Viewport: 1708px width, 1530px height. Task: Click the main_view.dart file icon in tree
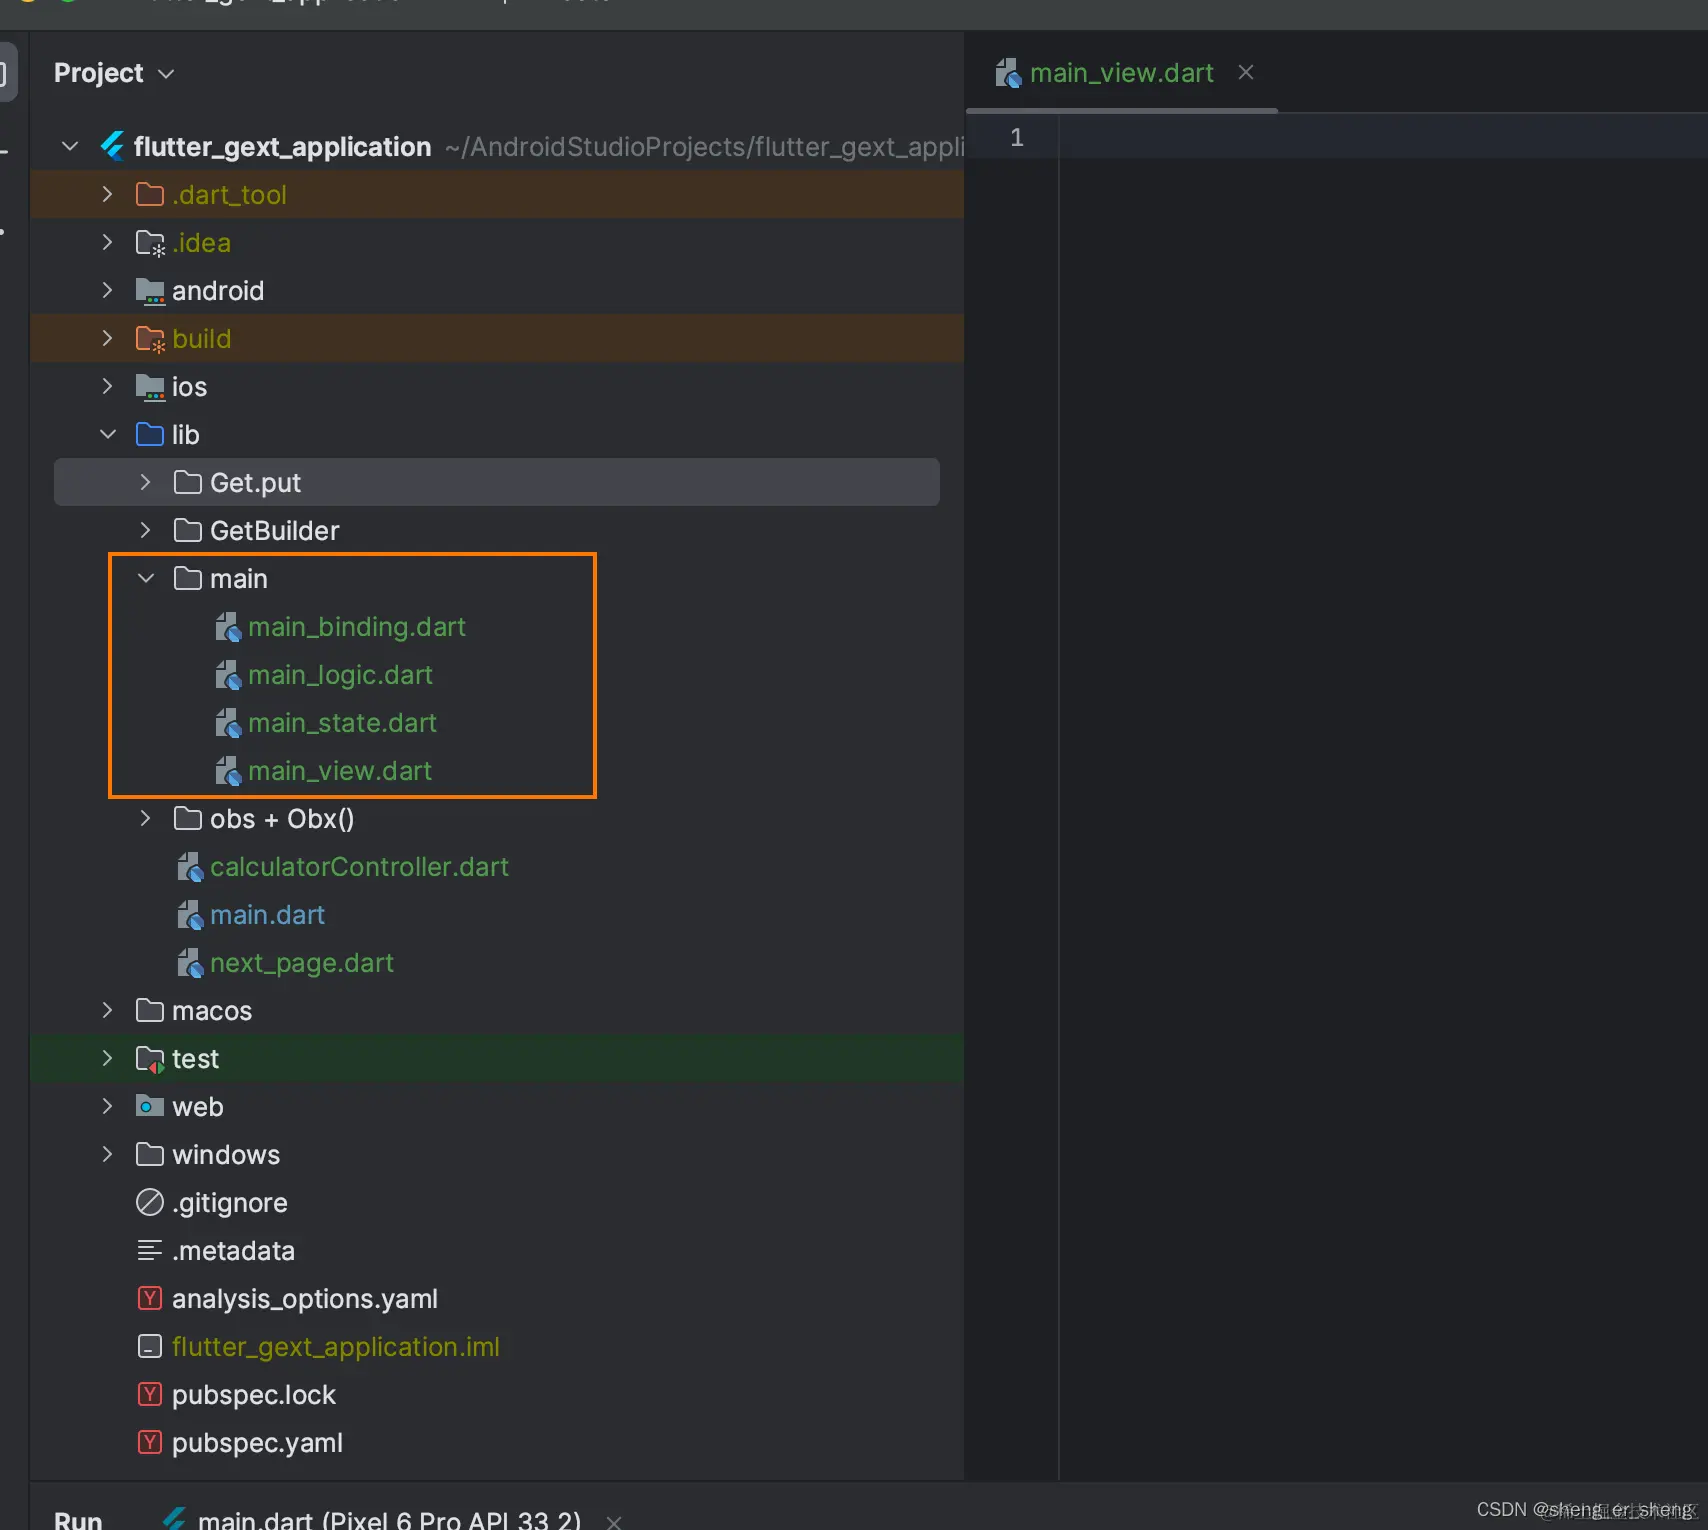coord(228,771)
